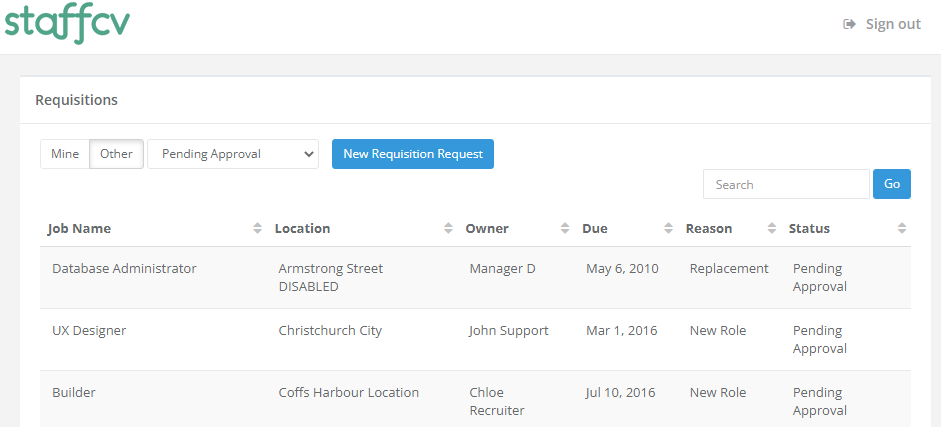Click the John Support owner cell
The height and width of the screenshot is (427, 941).
(509, 330)
